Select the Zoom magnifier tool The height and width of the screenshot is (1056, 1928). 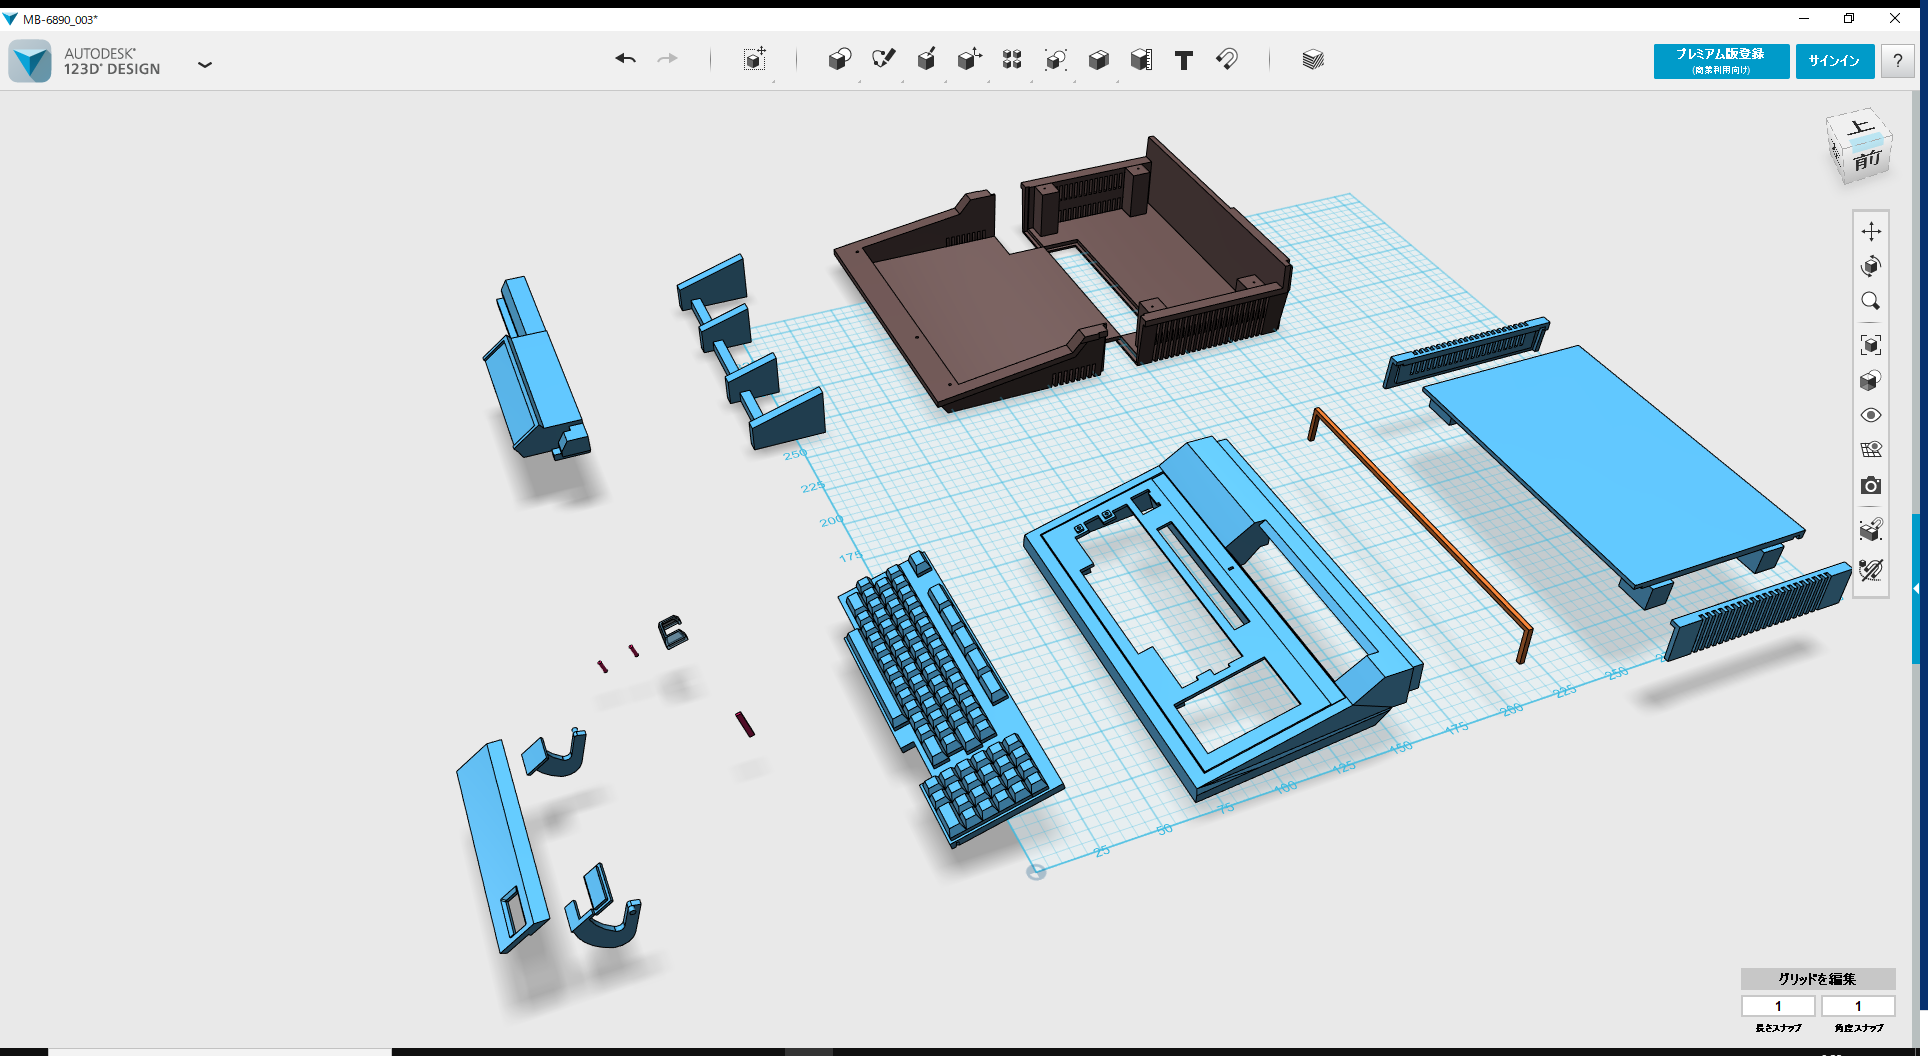coord(1871,301)
